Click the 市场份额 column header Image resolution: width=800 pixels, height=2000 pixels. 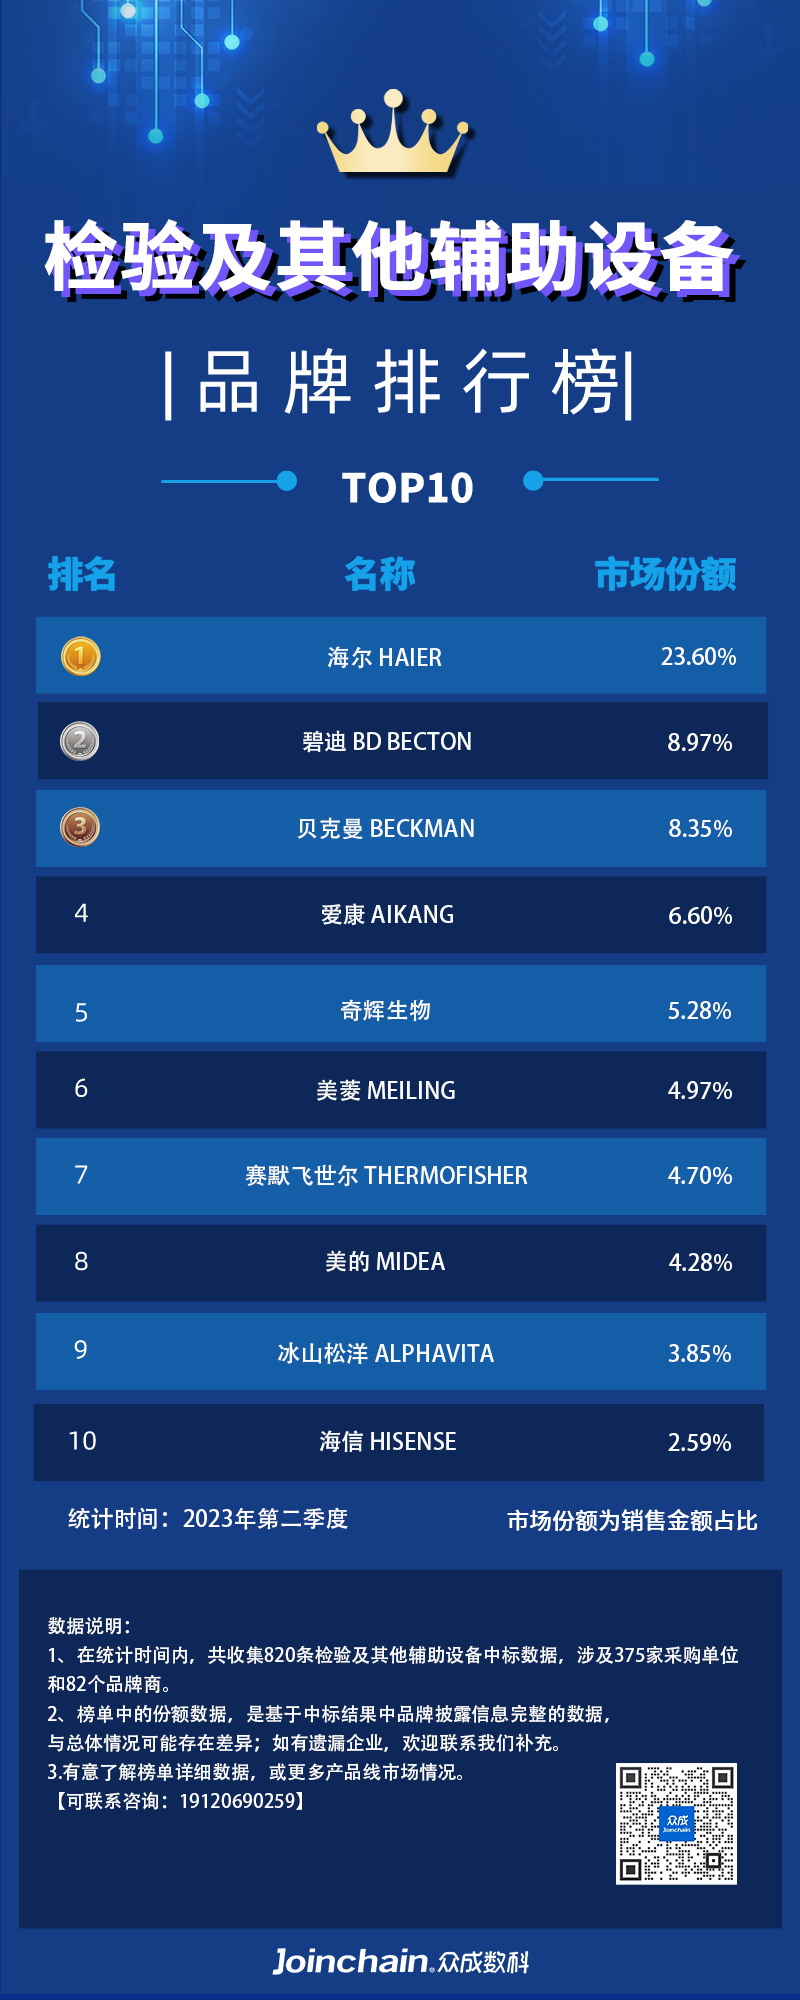[665, 575]
